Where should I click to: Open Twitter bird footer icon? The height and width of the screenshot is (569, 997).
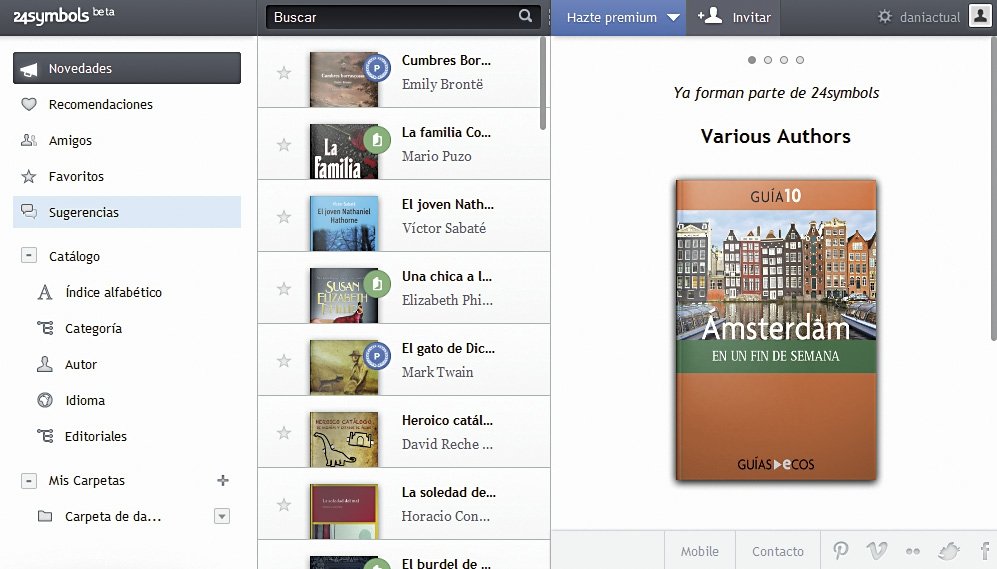949,551
